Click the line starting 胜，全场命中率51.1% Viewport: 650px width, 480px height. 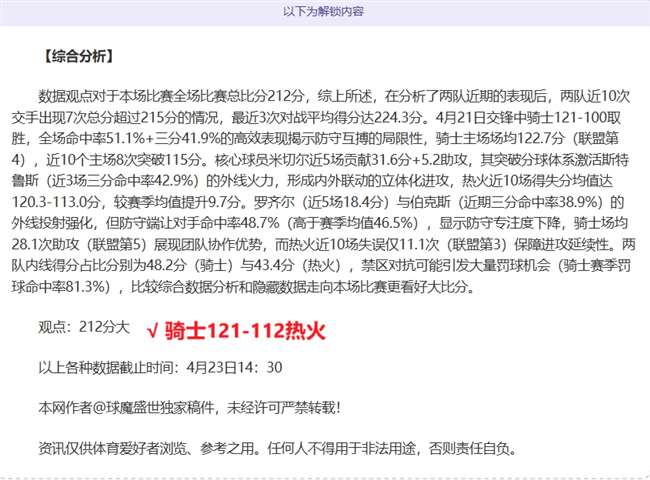(315, 138)
